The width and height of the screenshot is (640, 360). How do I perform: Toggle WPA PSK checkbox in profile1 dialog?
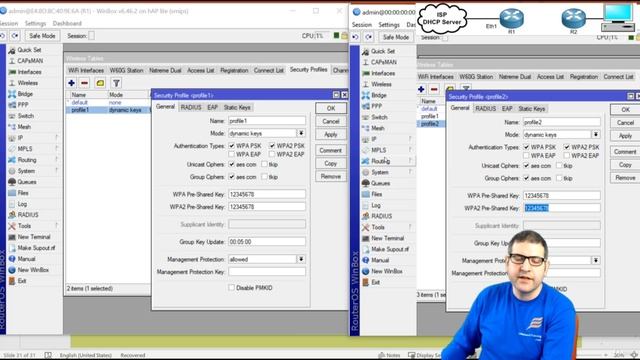(x=232, y=146)
